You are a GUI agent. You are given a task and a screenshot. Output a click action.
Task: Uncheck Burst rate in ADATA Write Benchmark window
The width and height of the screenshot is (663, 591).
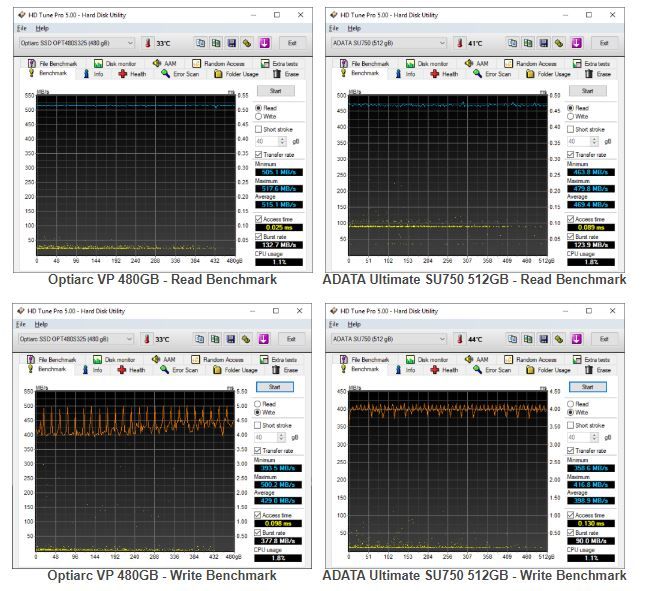click(x=570, y=532)
